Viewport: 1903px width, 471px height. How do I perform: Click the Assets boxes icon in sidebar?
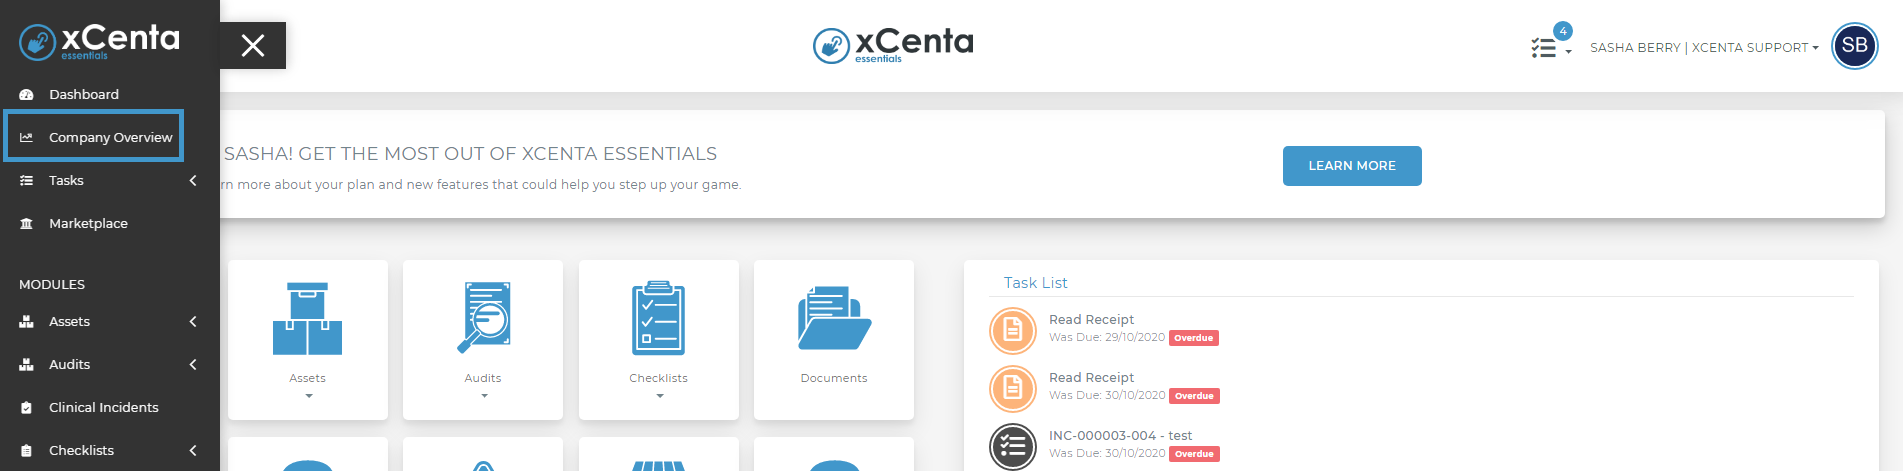click(27, 321)
